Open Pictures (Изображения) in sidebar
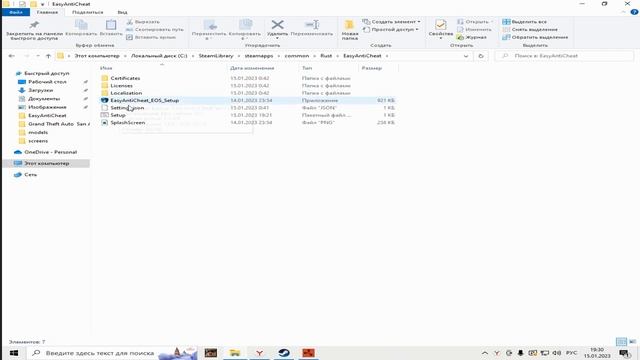This screenshot has width=640, height=360. pyautogui.click(x=47, y=107)
